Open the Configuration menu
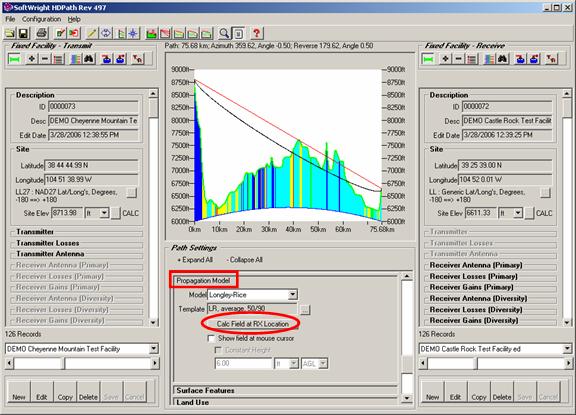The image size is (576, 415). [x=42, y=19]
